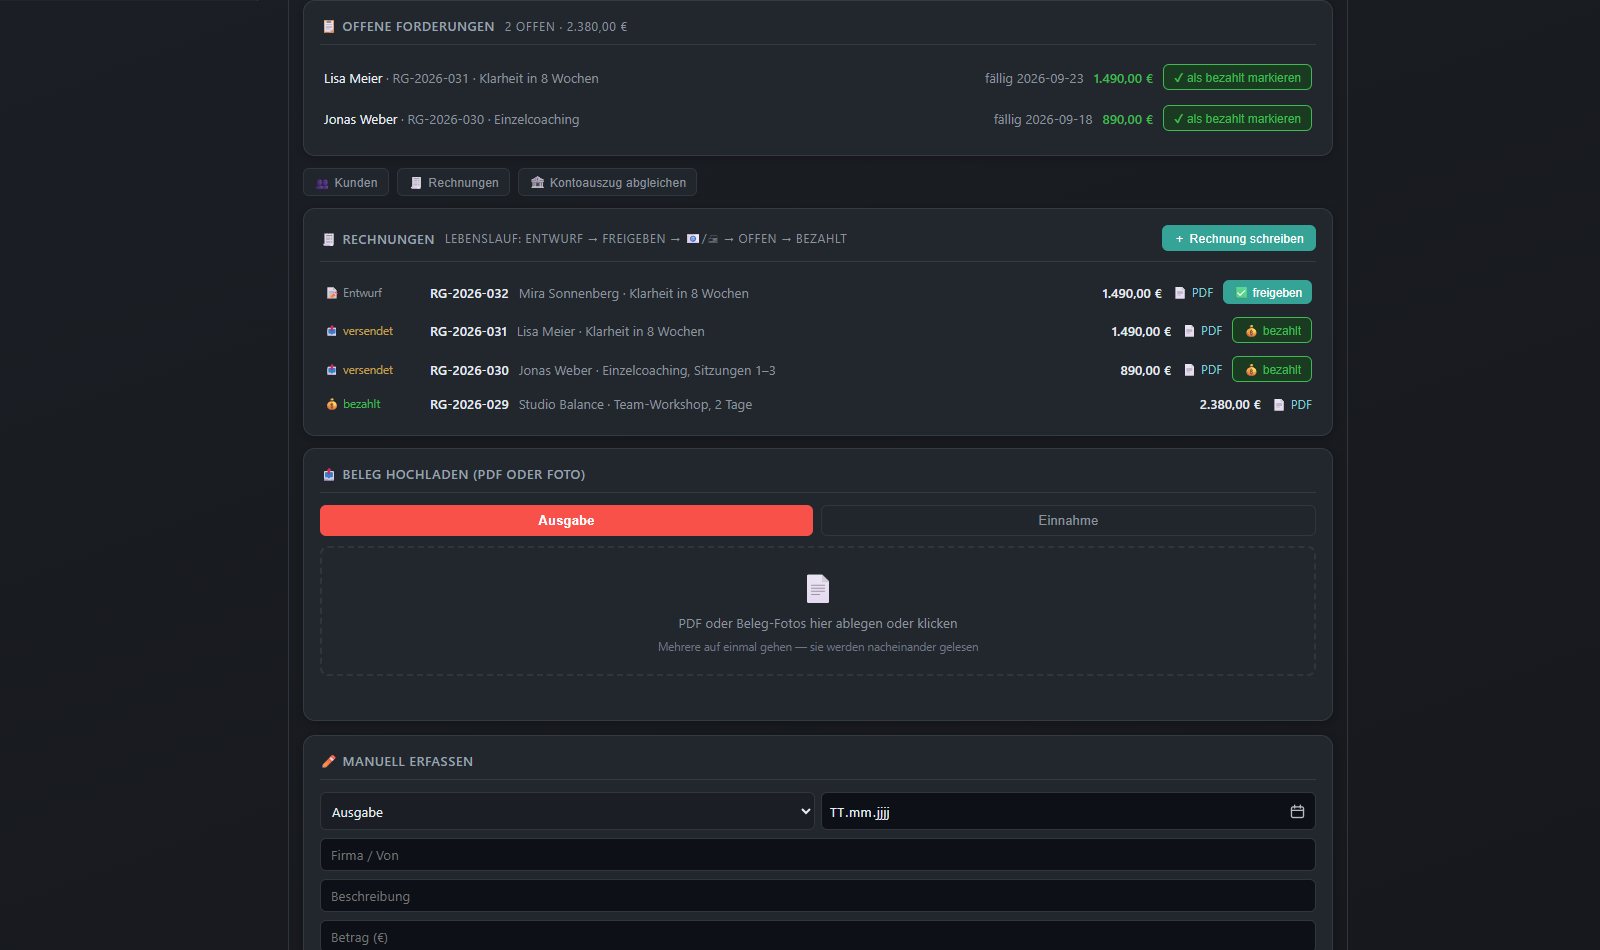Click invoice number RG-2026-029
This screenshot has width=1600, height=950.
pyautogui.click(x=469, y=405)
